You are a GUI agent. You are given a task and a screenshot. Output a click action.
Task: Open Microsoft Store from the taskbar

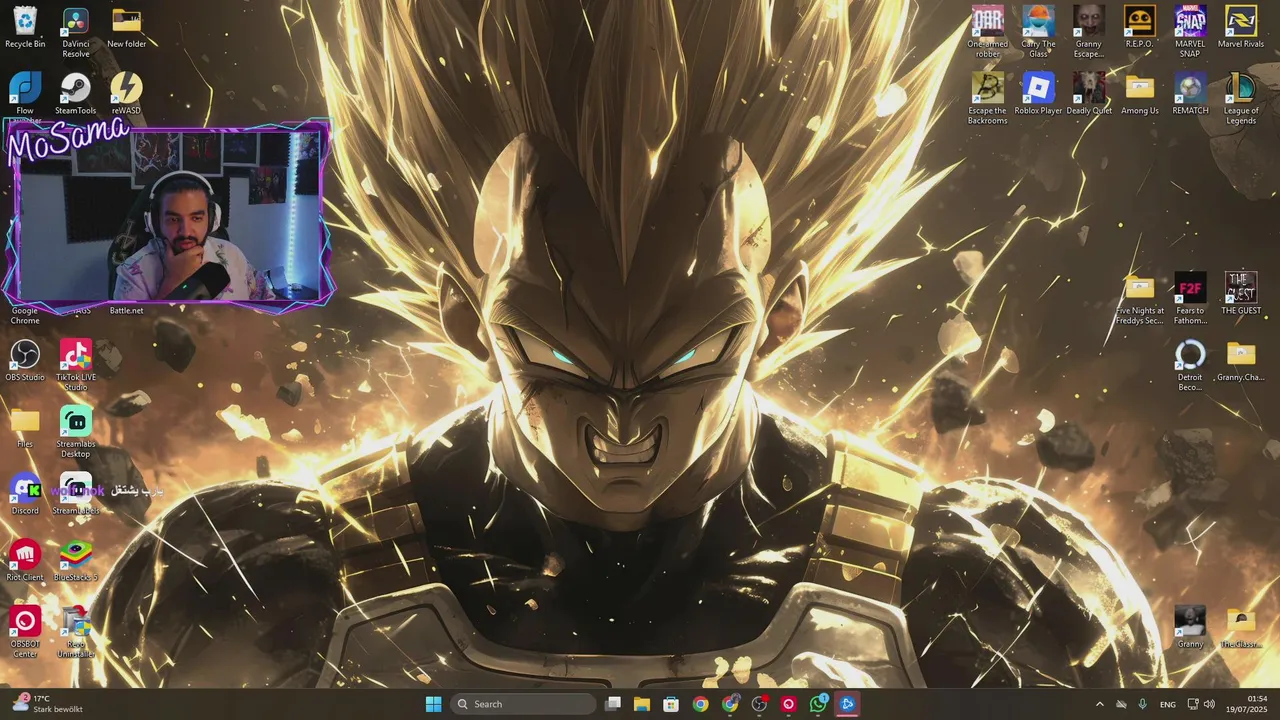tap(671, 704)
